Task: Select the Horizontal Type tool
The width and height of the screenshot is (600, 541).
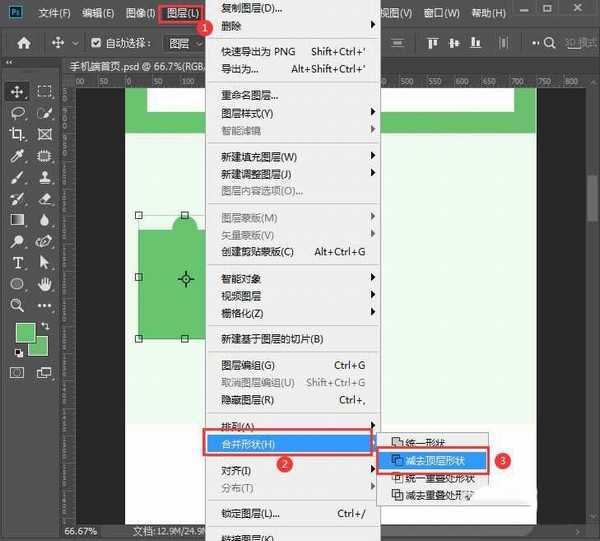Action: coord(18,263)
